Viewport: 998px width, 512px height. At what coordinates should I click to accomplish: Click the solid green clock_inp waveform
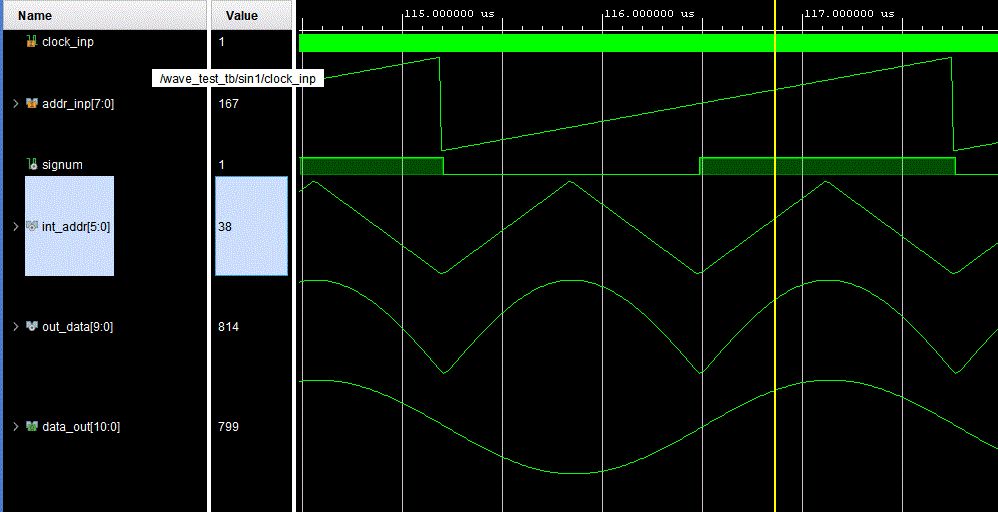[648, 43]
